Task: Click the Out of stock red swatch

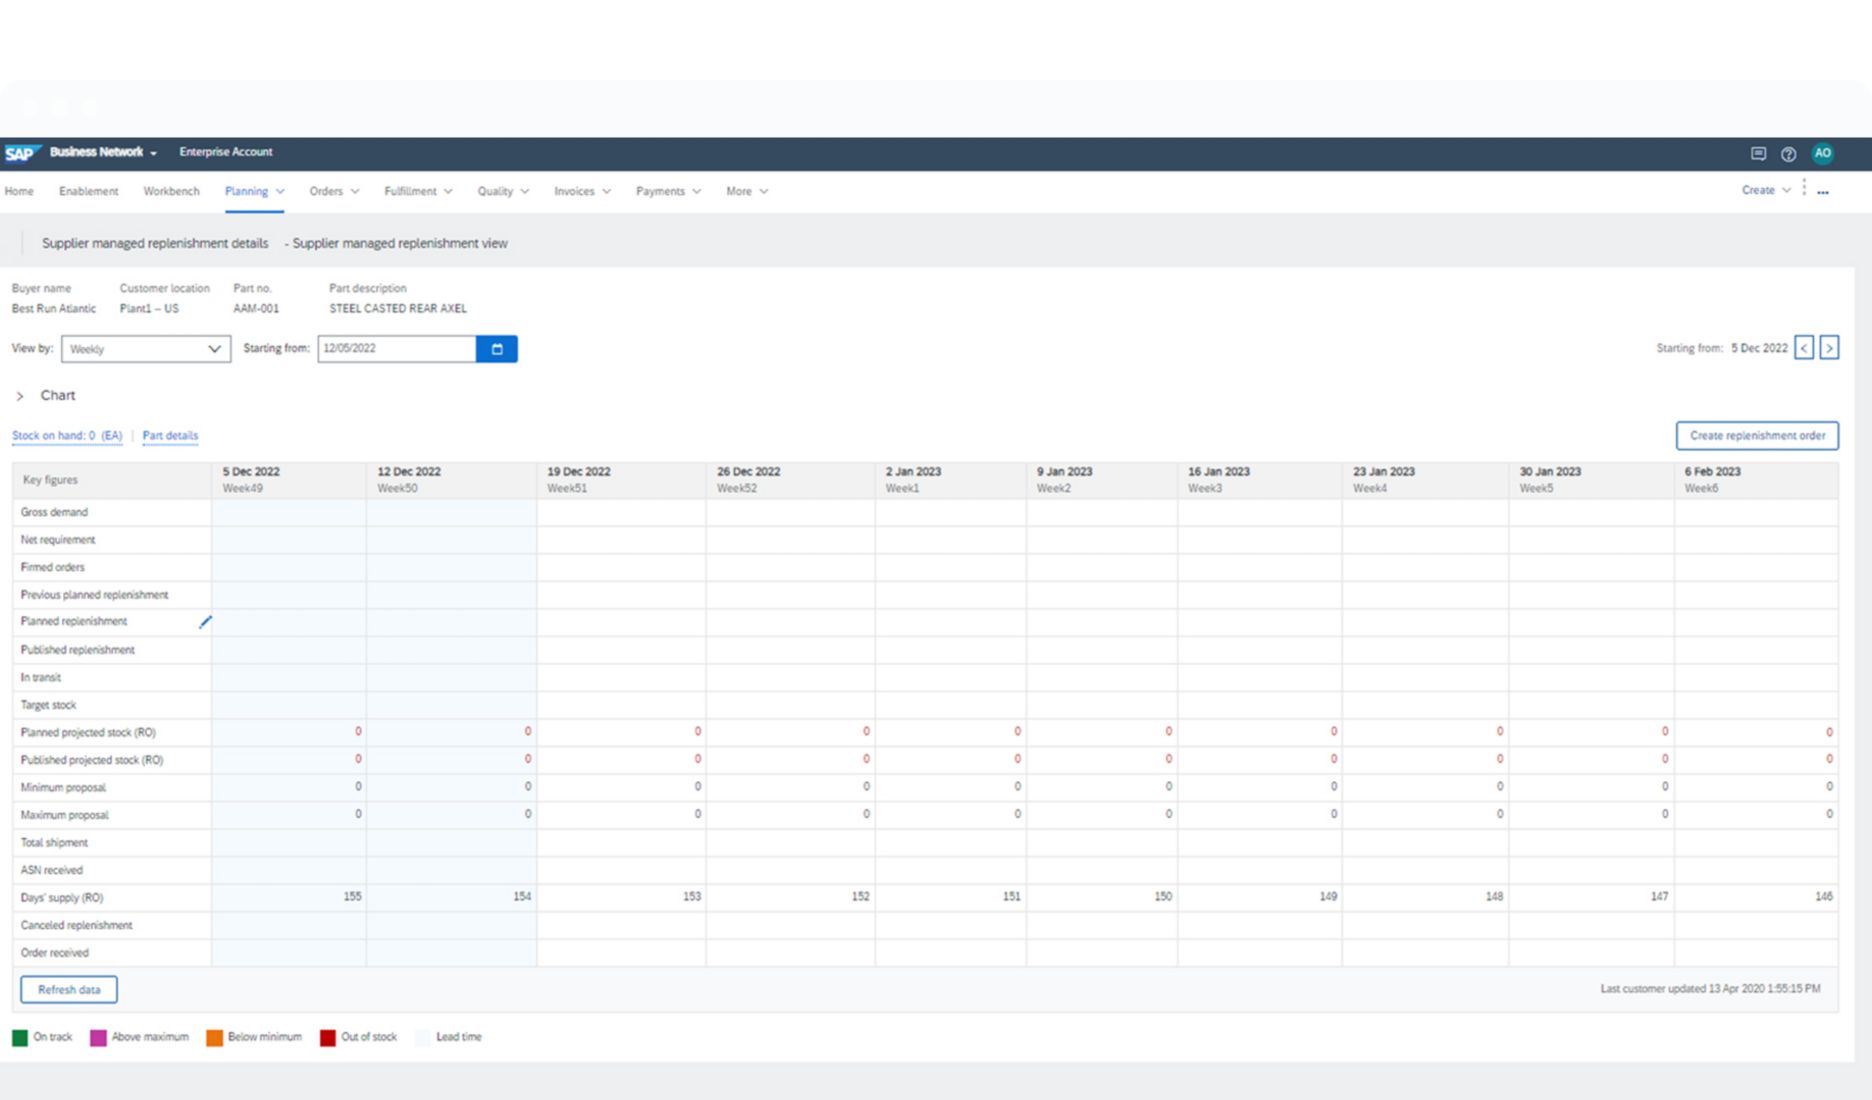Action: [328, 1038]
